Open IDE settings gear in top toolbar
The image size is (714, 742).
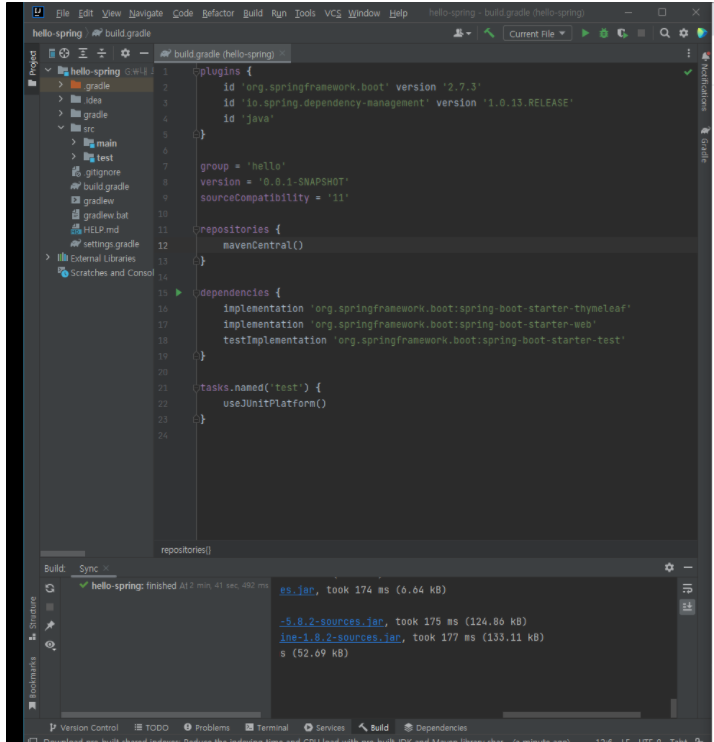684,33
